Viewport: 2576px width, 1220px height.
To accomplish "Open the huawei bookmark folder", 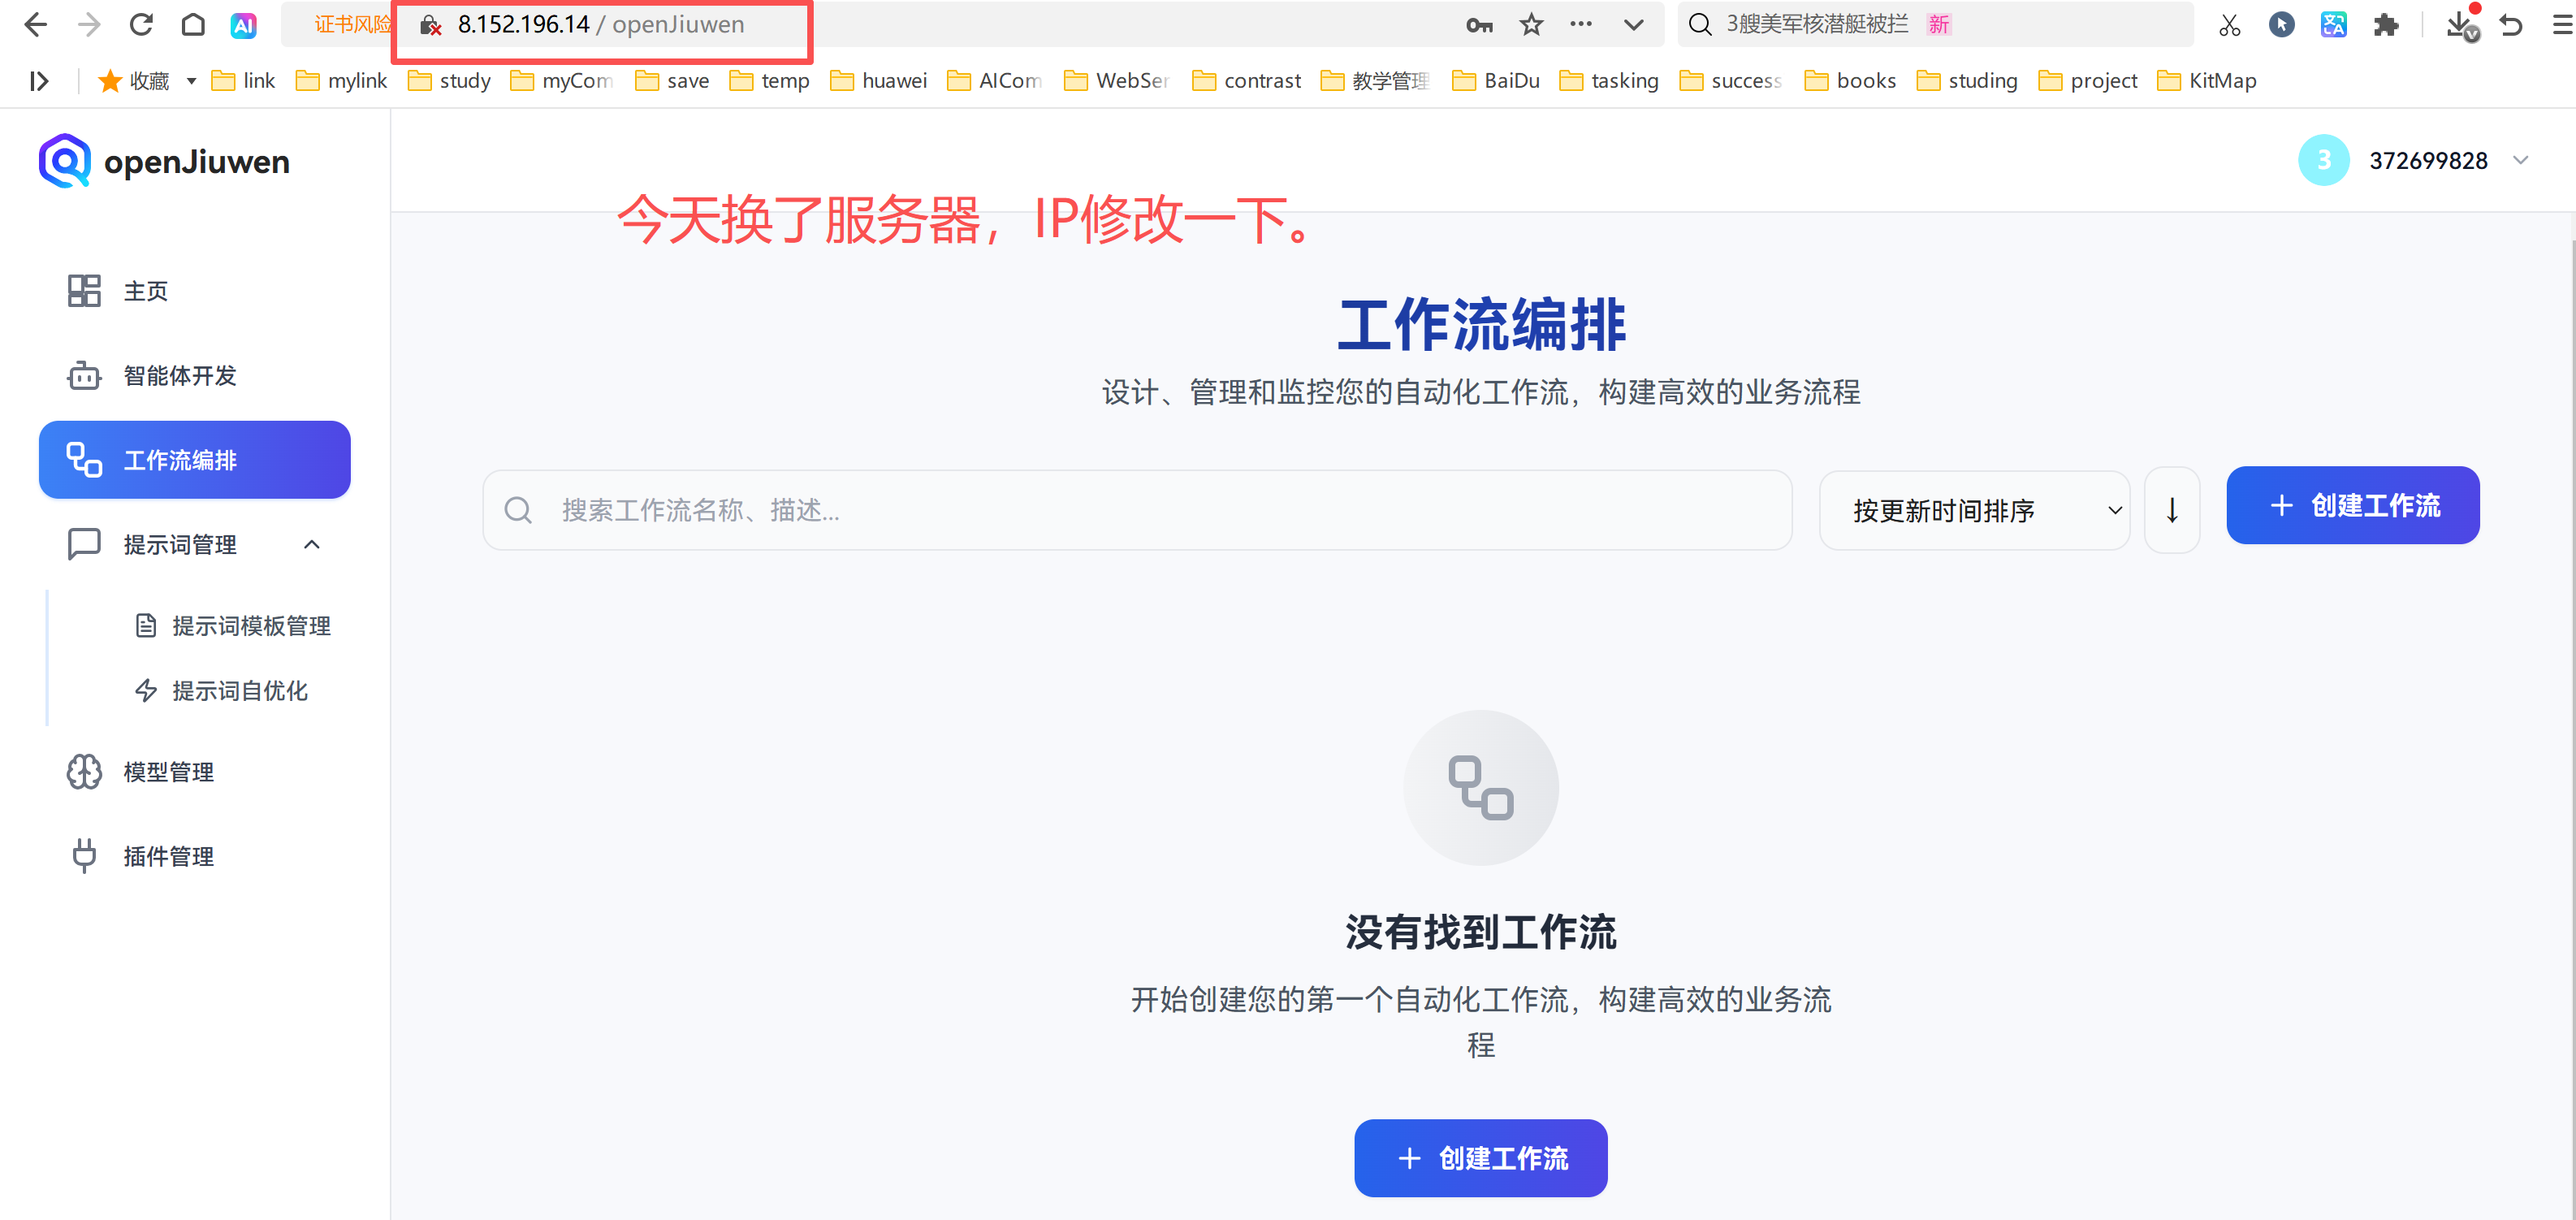I will [879, 81].
